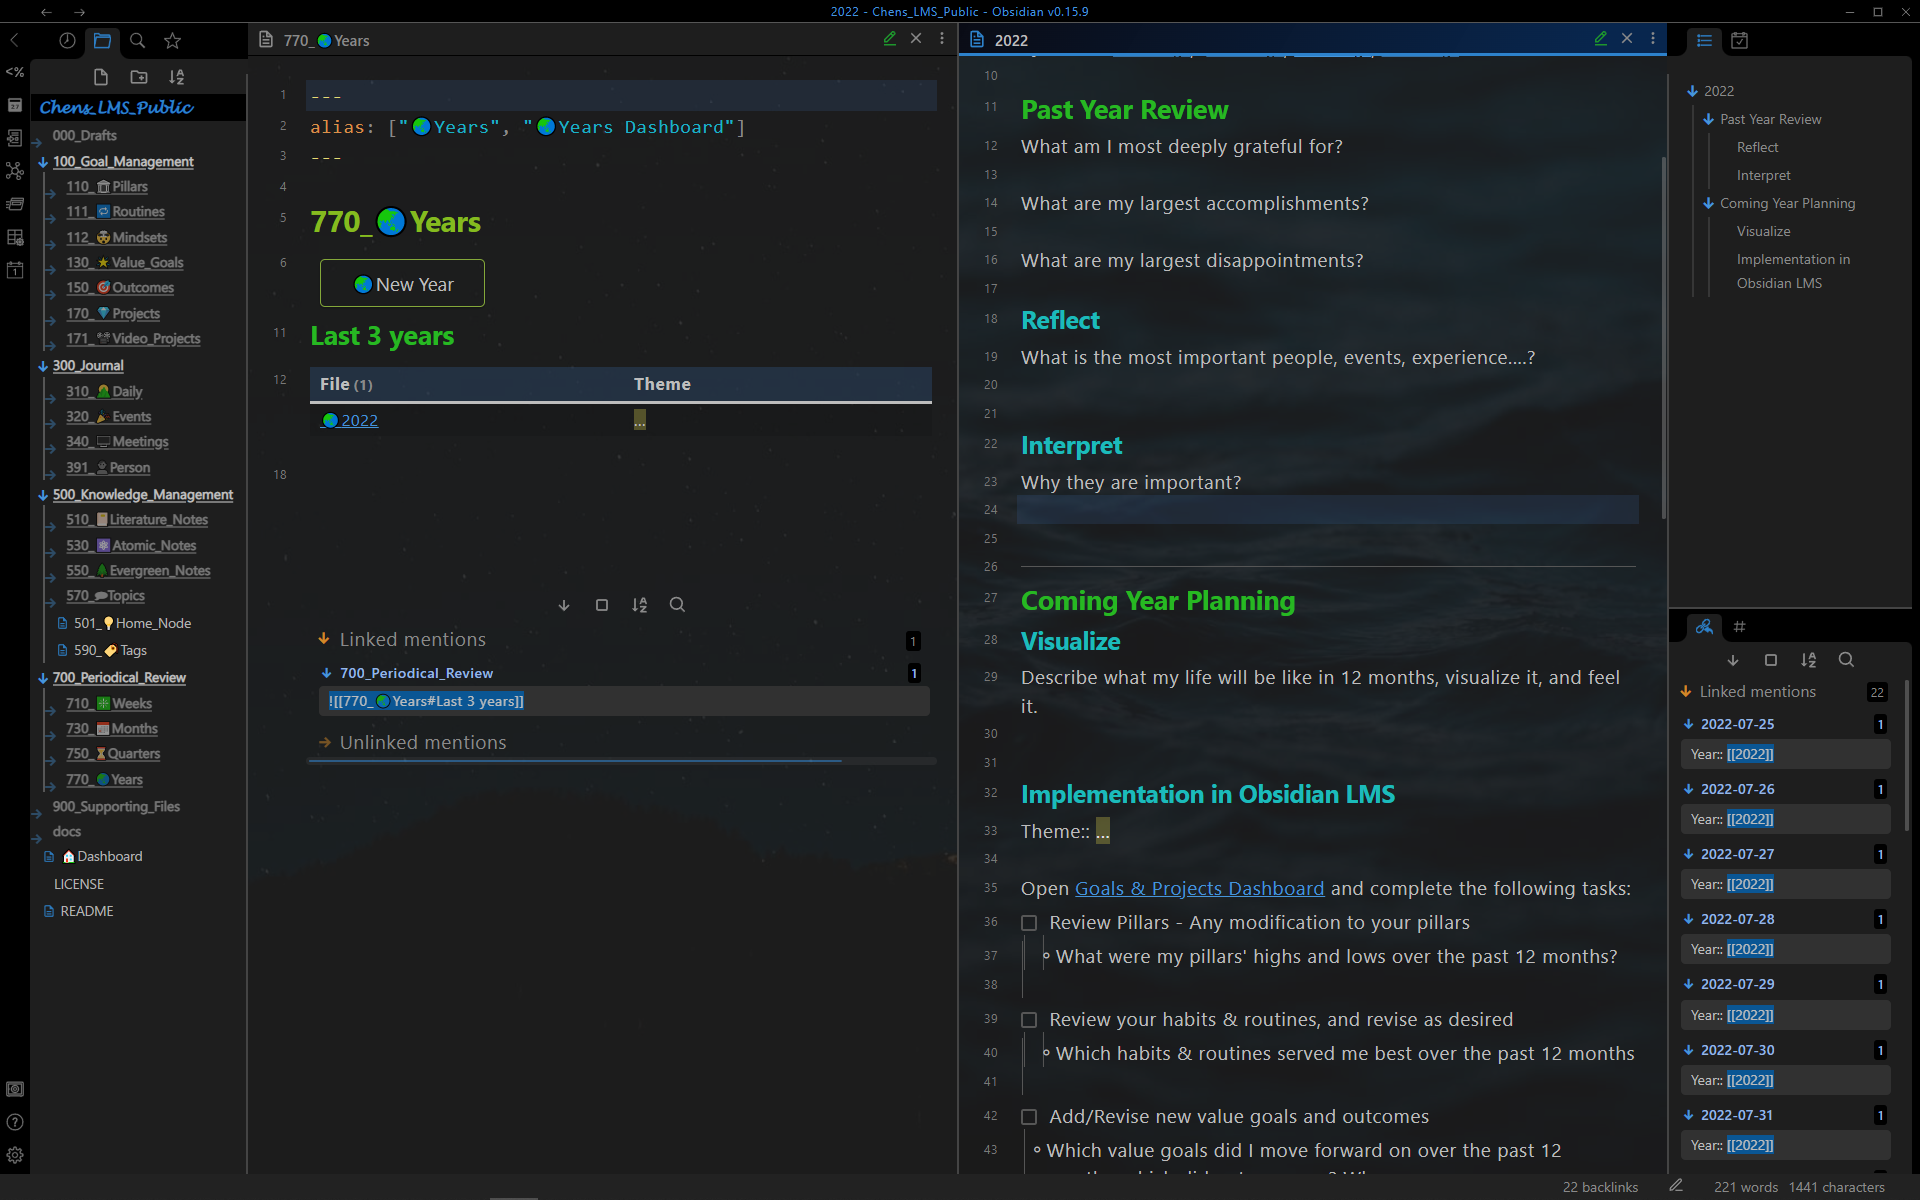The height and width of the screenshot is (1200, 1920).
Task: Change sort order in file explorer
Action: tap(177, 77)
